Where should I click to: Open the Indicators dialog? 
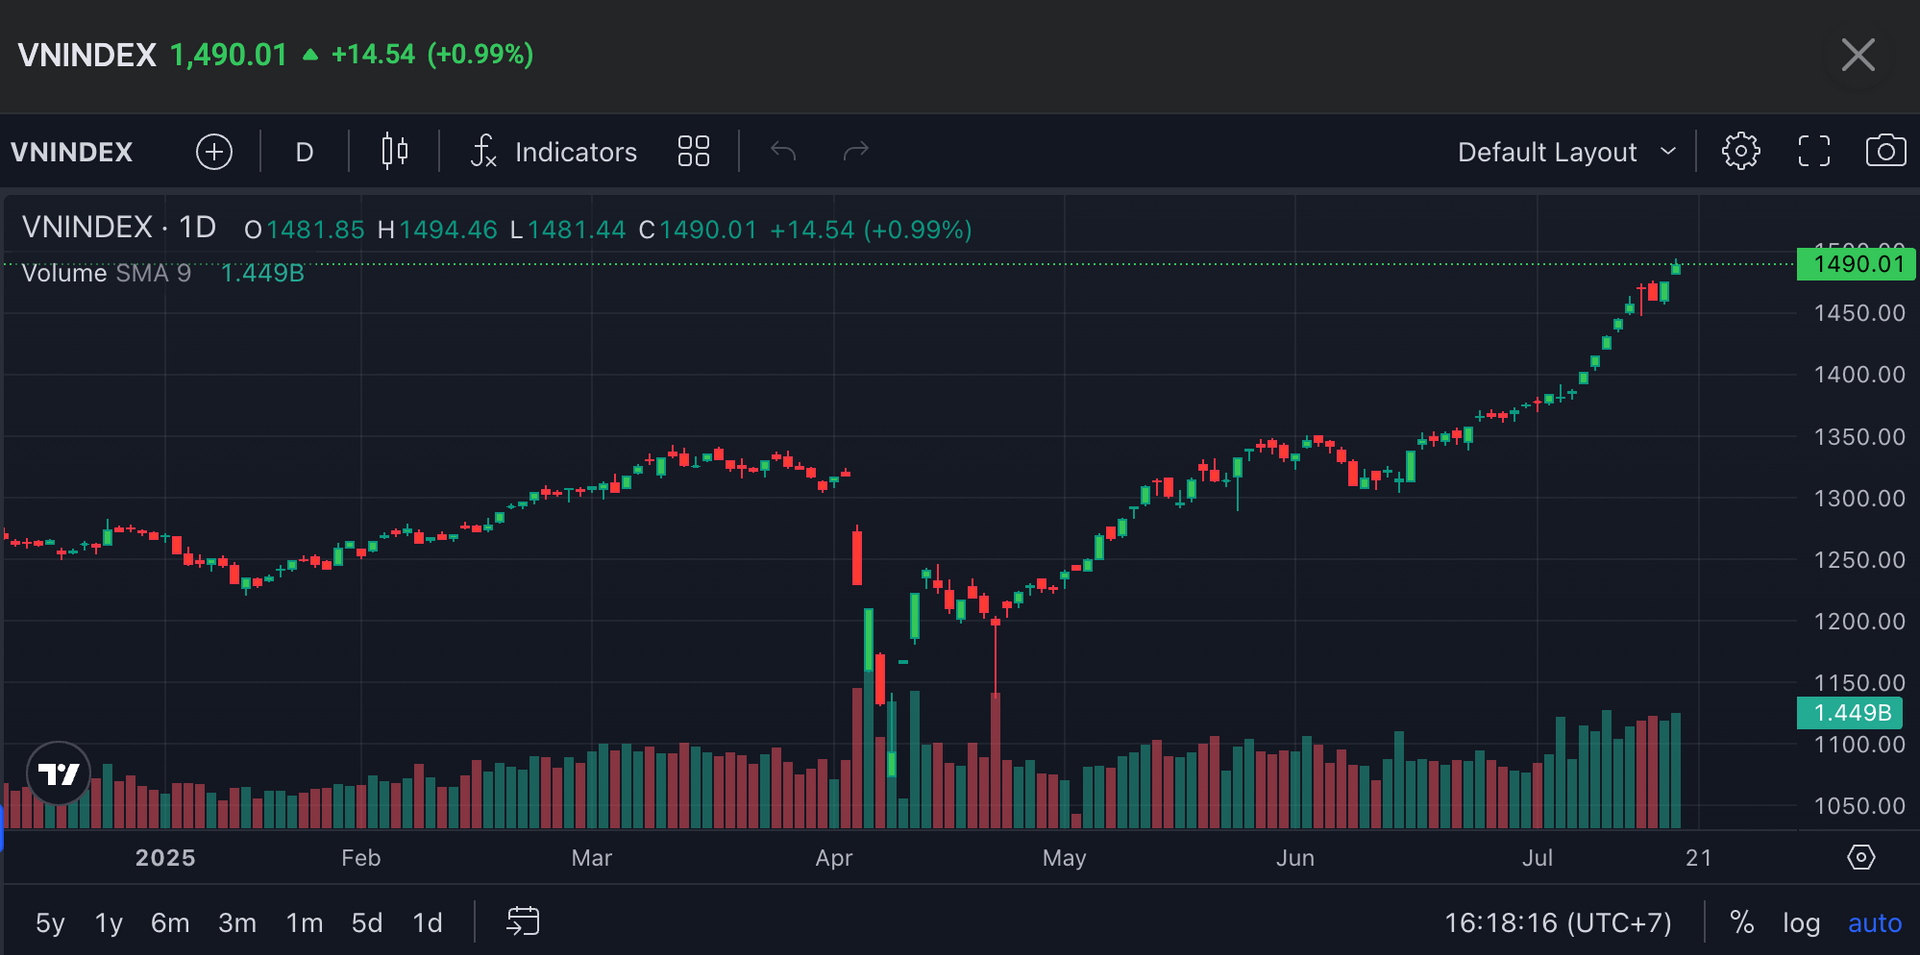pyautogui.click(x=554, y=152)
